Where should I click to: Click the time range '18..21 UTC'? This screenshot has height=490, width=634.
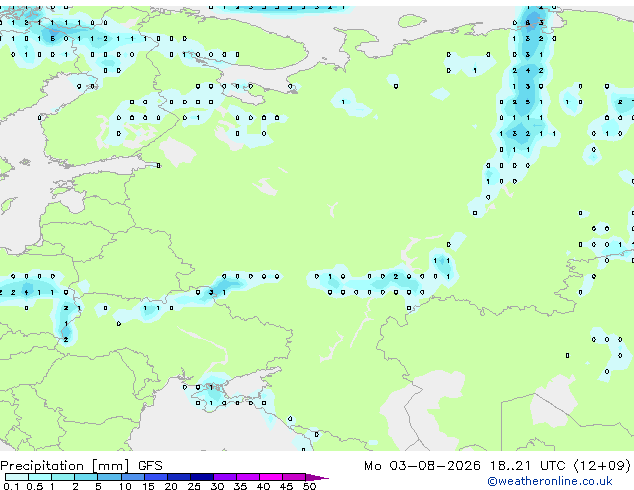pyautogui.click(x=527, y=466)
